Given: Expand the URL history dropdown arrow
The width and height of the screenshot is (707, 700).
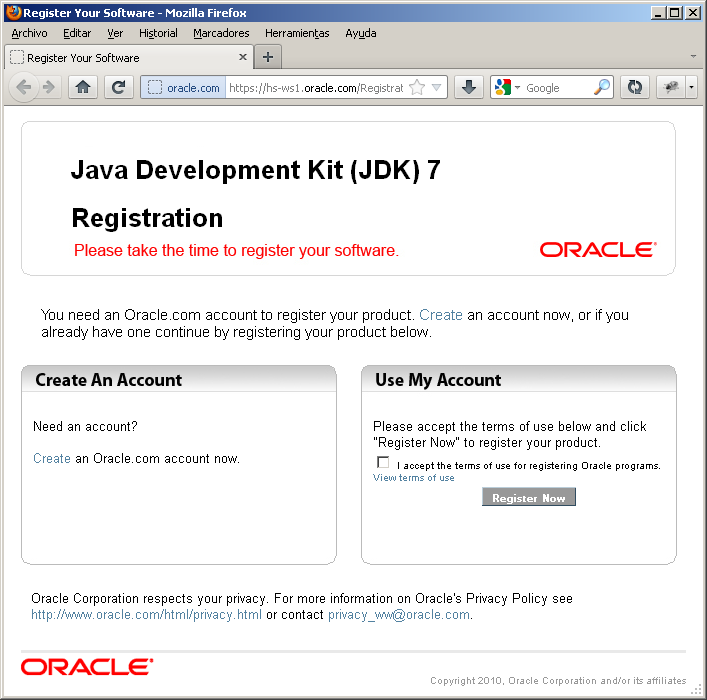Looking at the screenshot, I should [436, 88].
